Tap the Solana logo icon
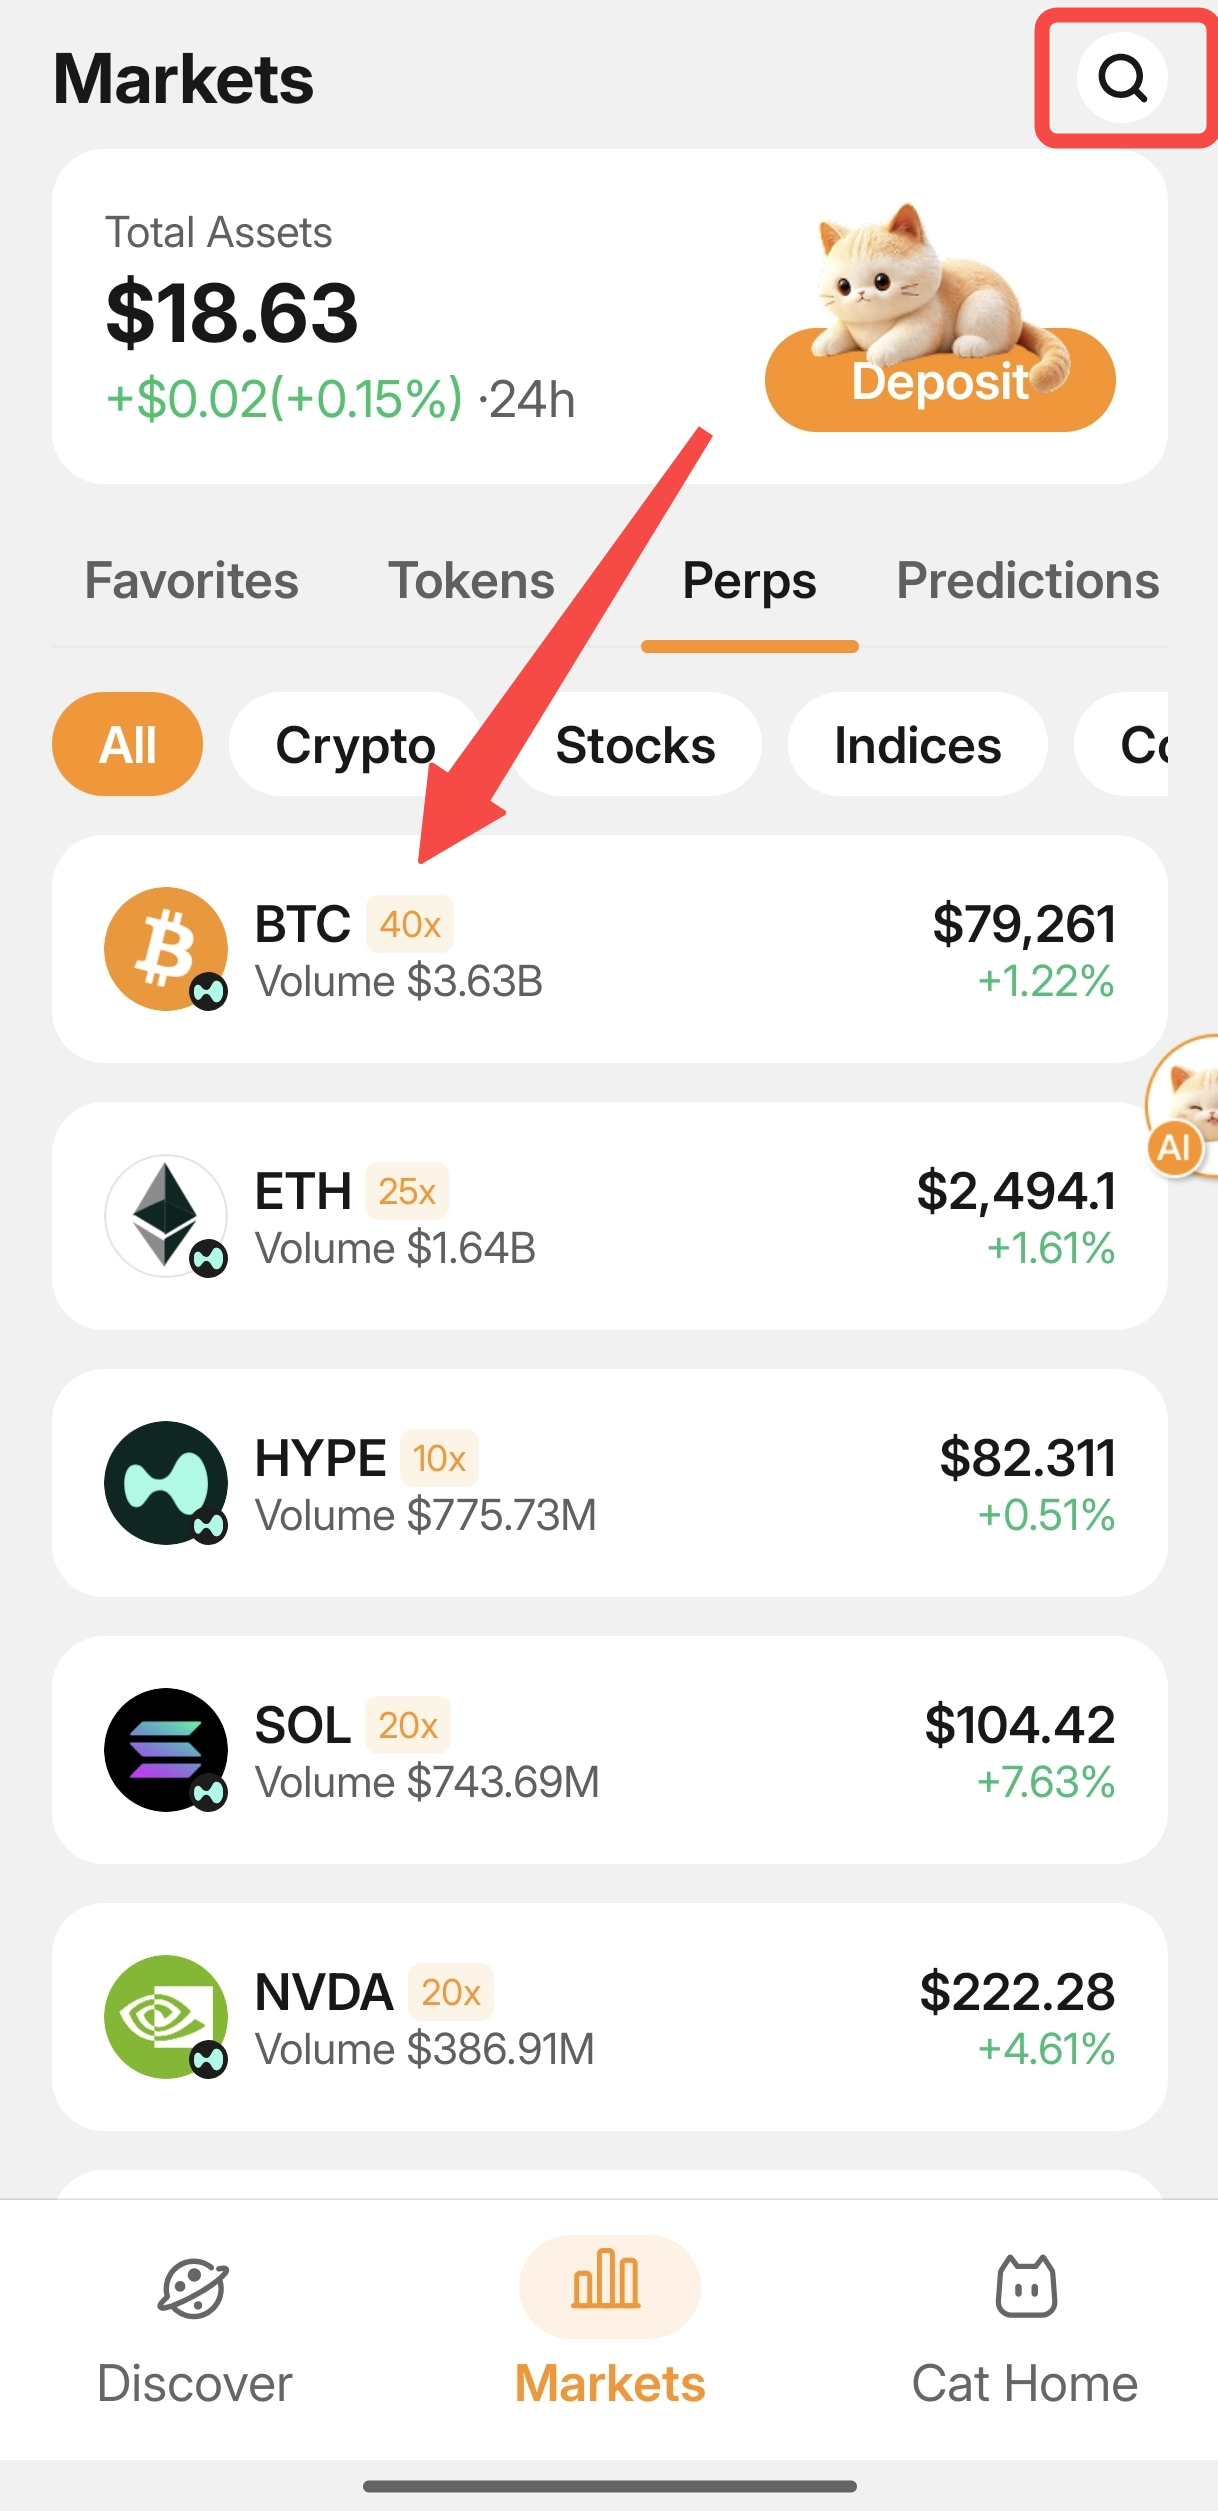Image resolution: width=1218 pixels, height=2511 pixels. click(166, 1749)
